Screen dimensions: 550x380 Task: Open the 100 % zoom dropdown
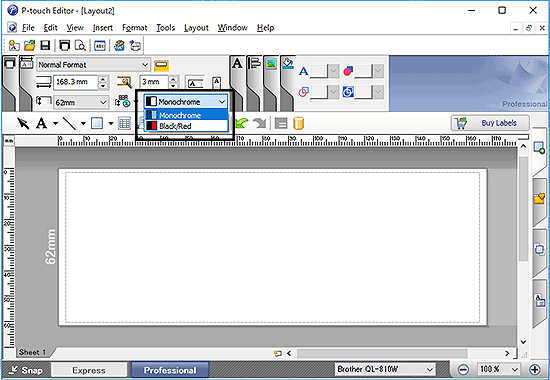(x=499, y=369)
